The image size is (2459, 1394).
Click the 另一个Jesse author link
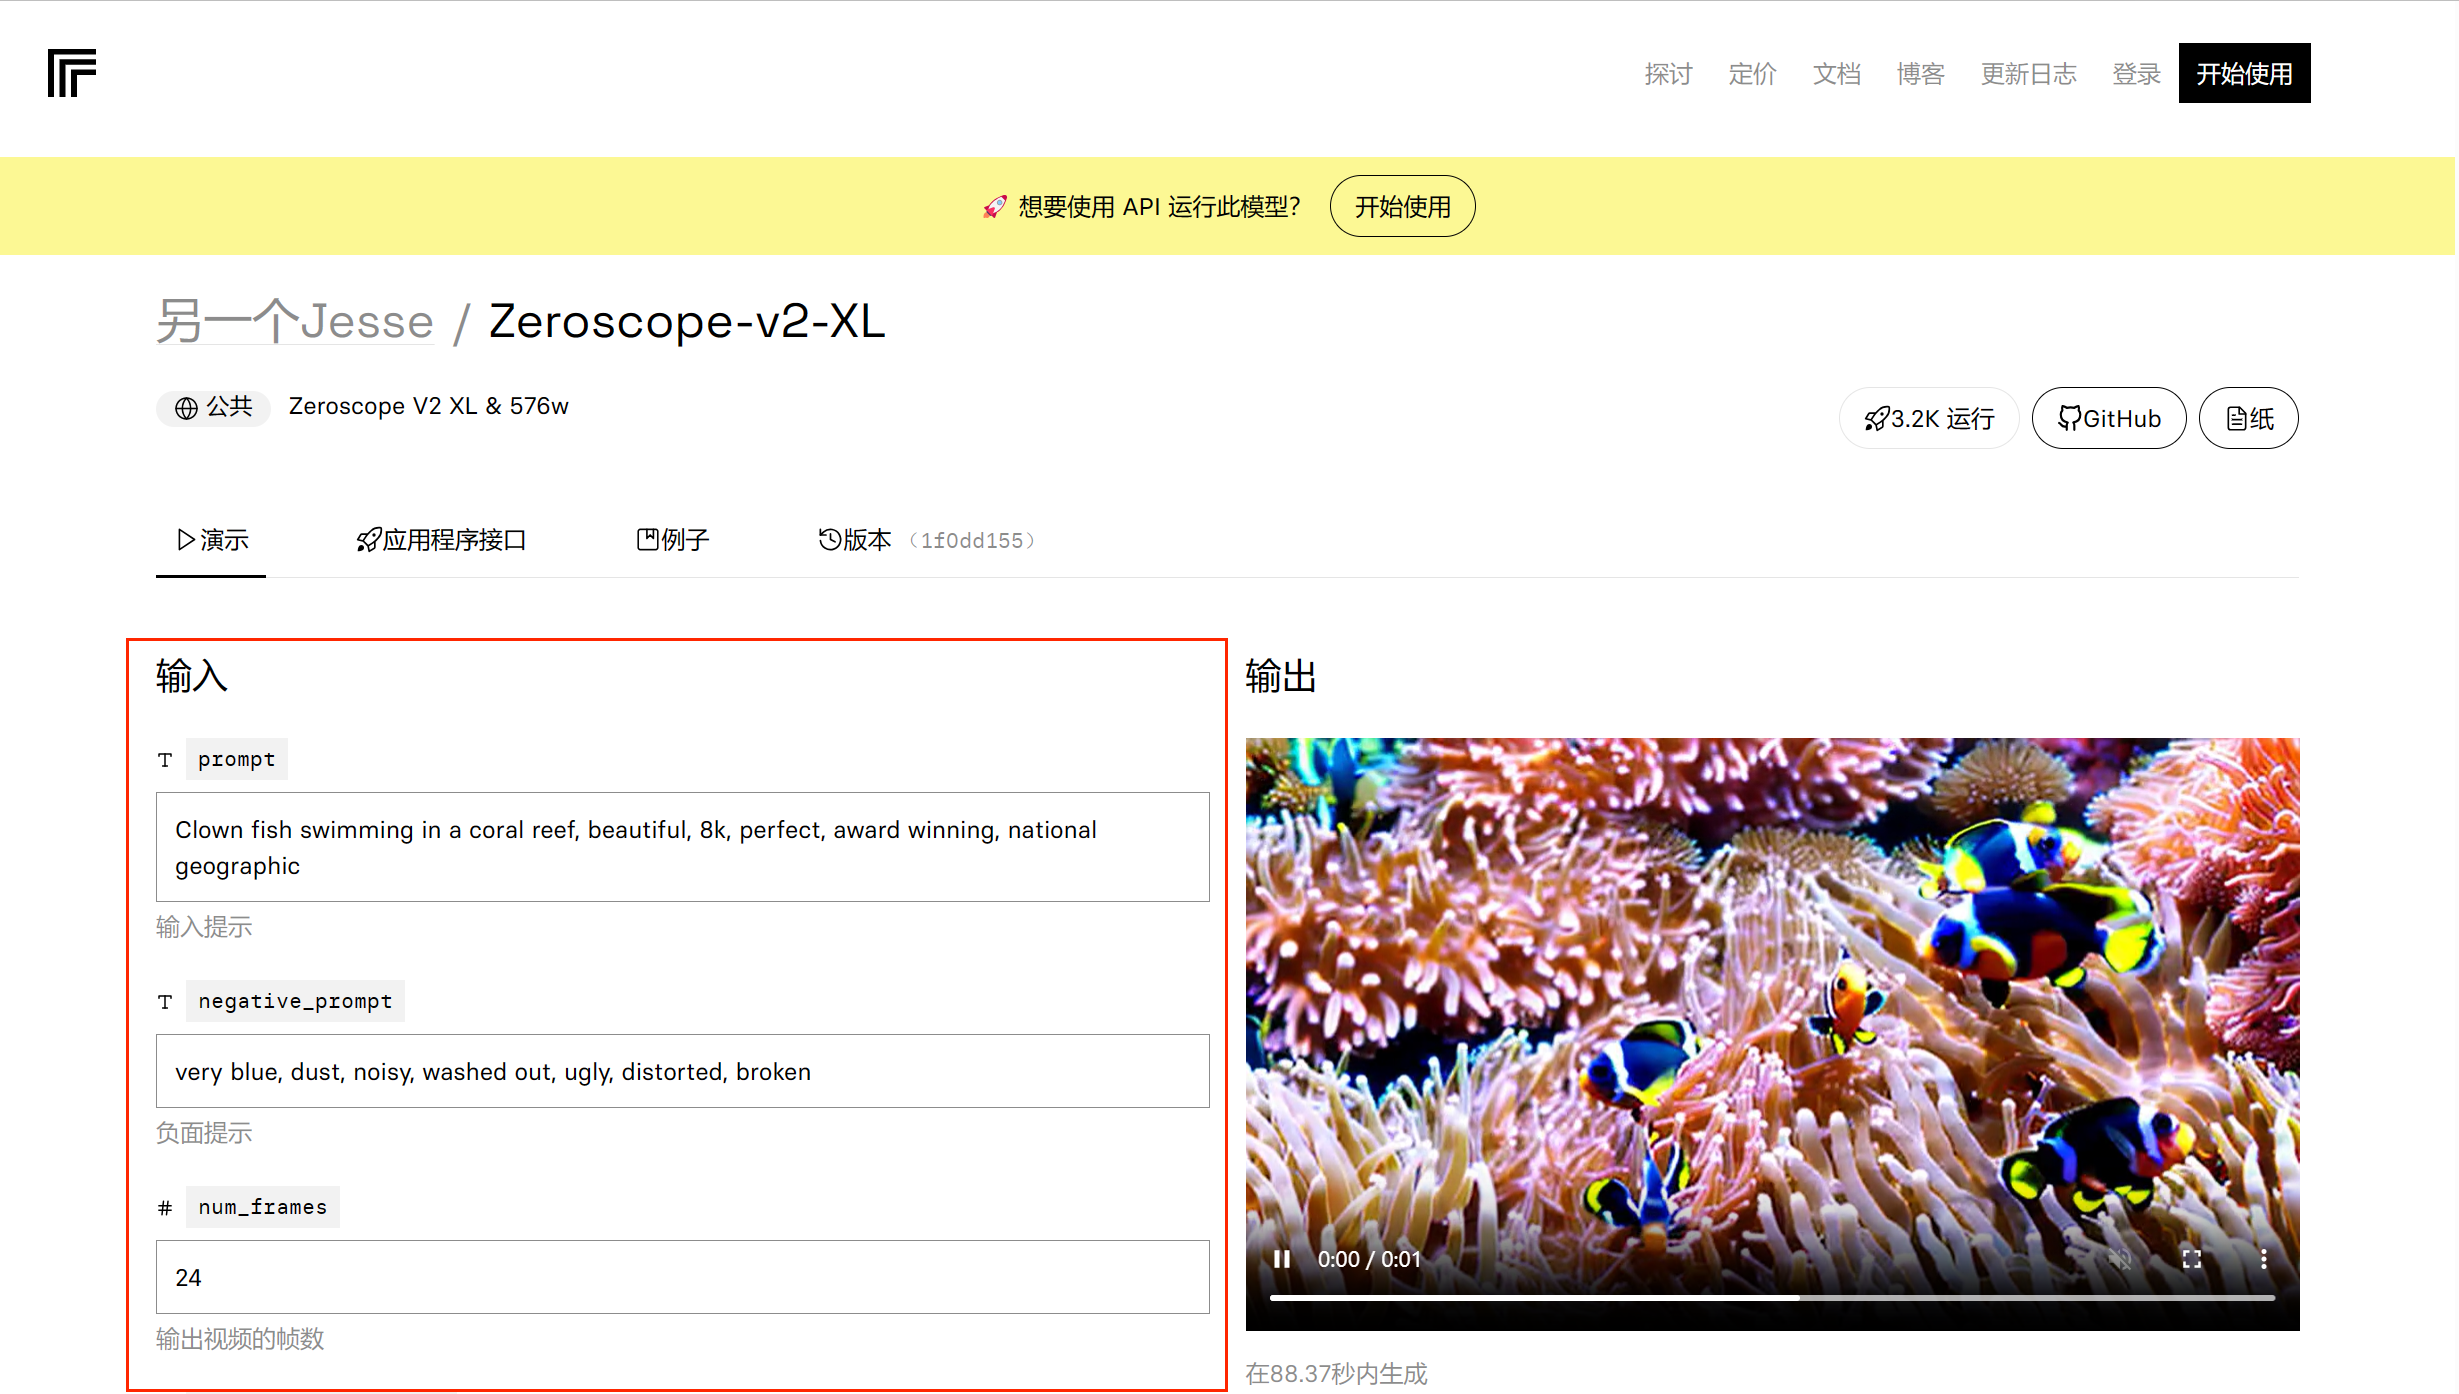tap(295, 322)
